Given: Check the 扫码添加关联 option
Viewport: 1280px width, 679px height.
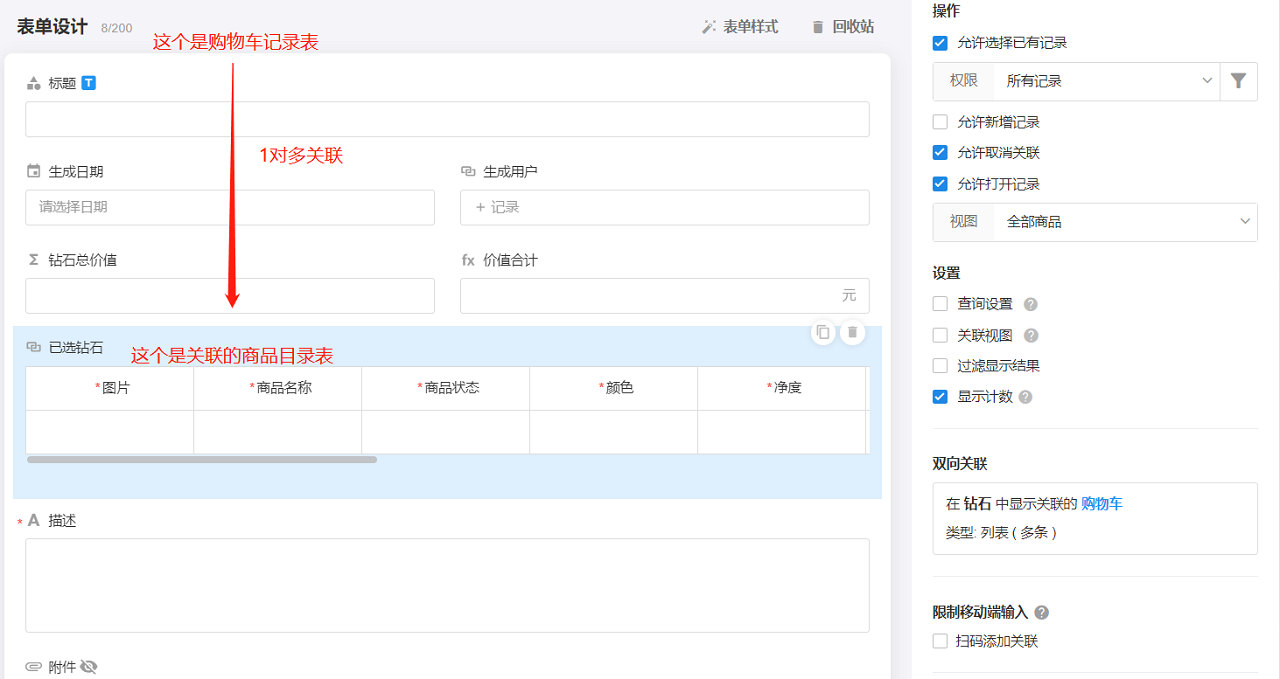Looking at the screenshot, I should (938, 641).
